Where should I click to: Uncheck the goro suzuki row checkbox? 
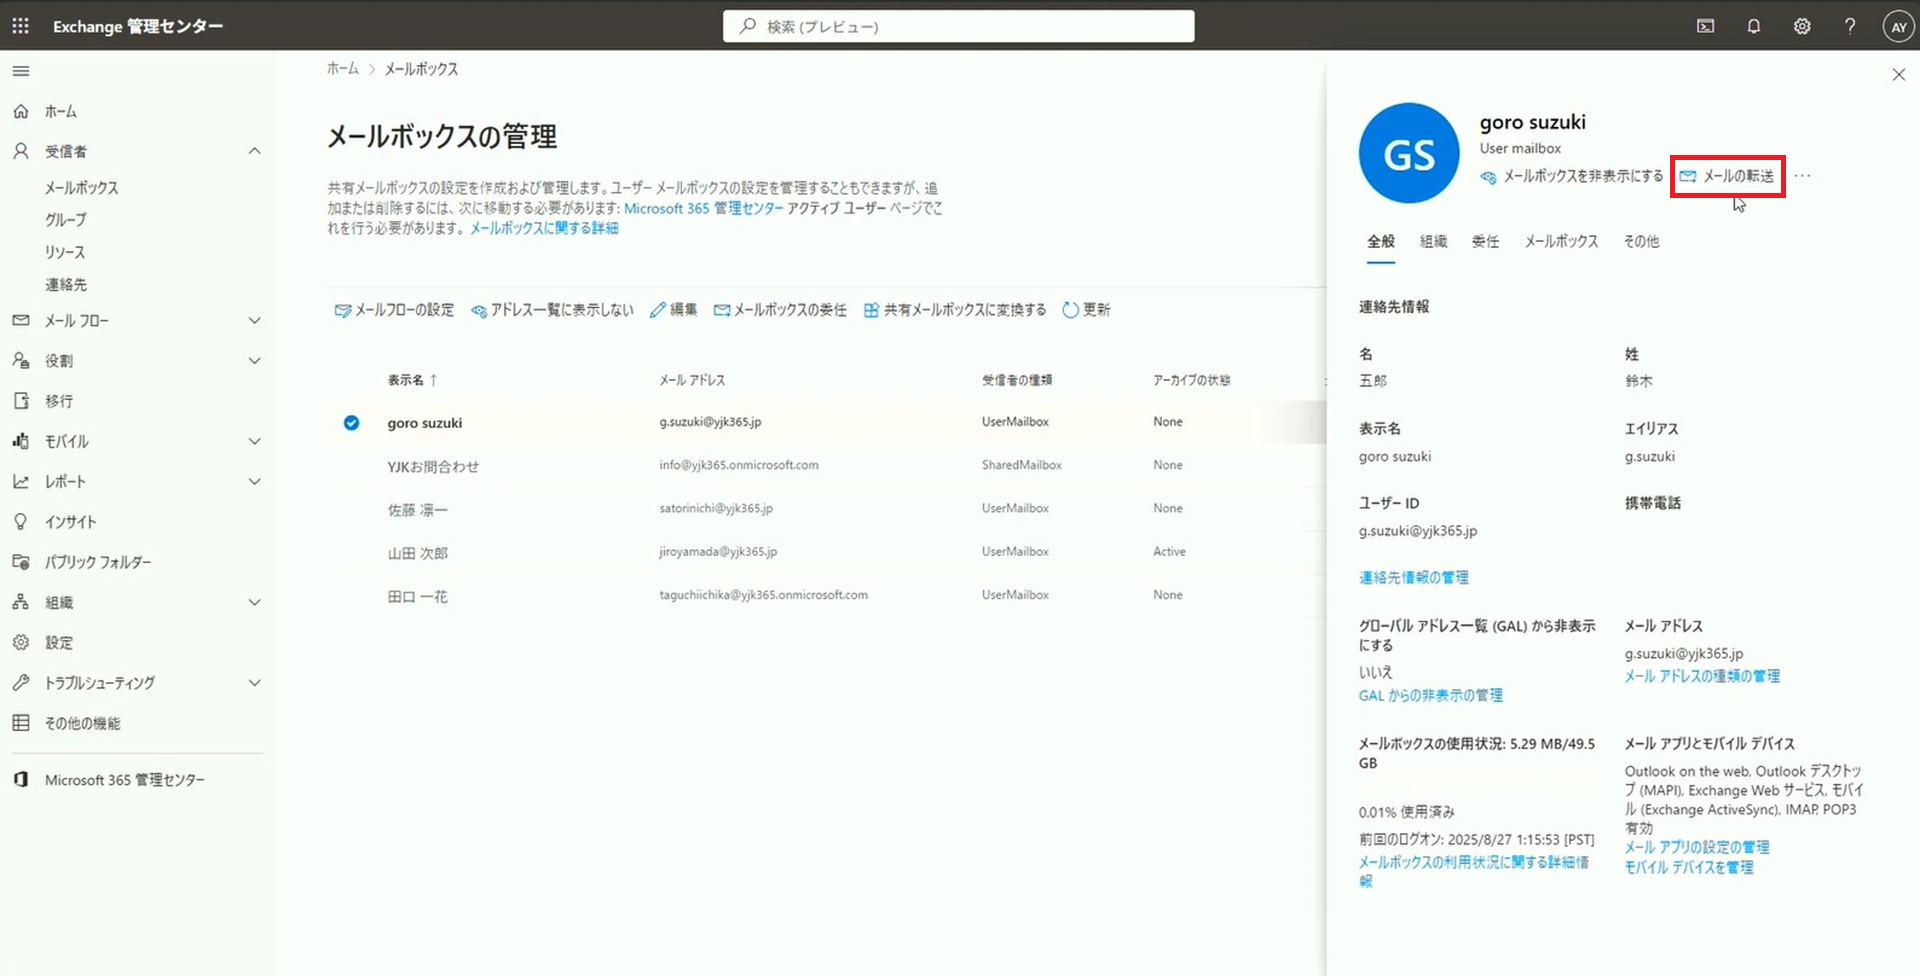pyautogui.click(x=351, y=423)
